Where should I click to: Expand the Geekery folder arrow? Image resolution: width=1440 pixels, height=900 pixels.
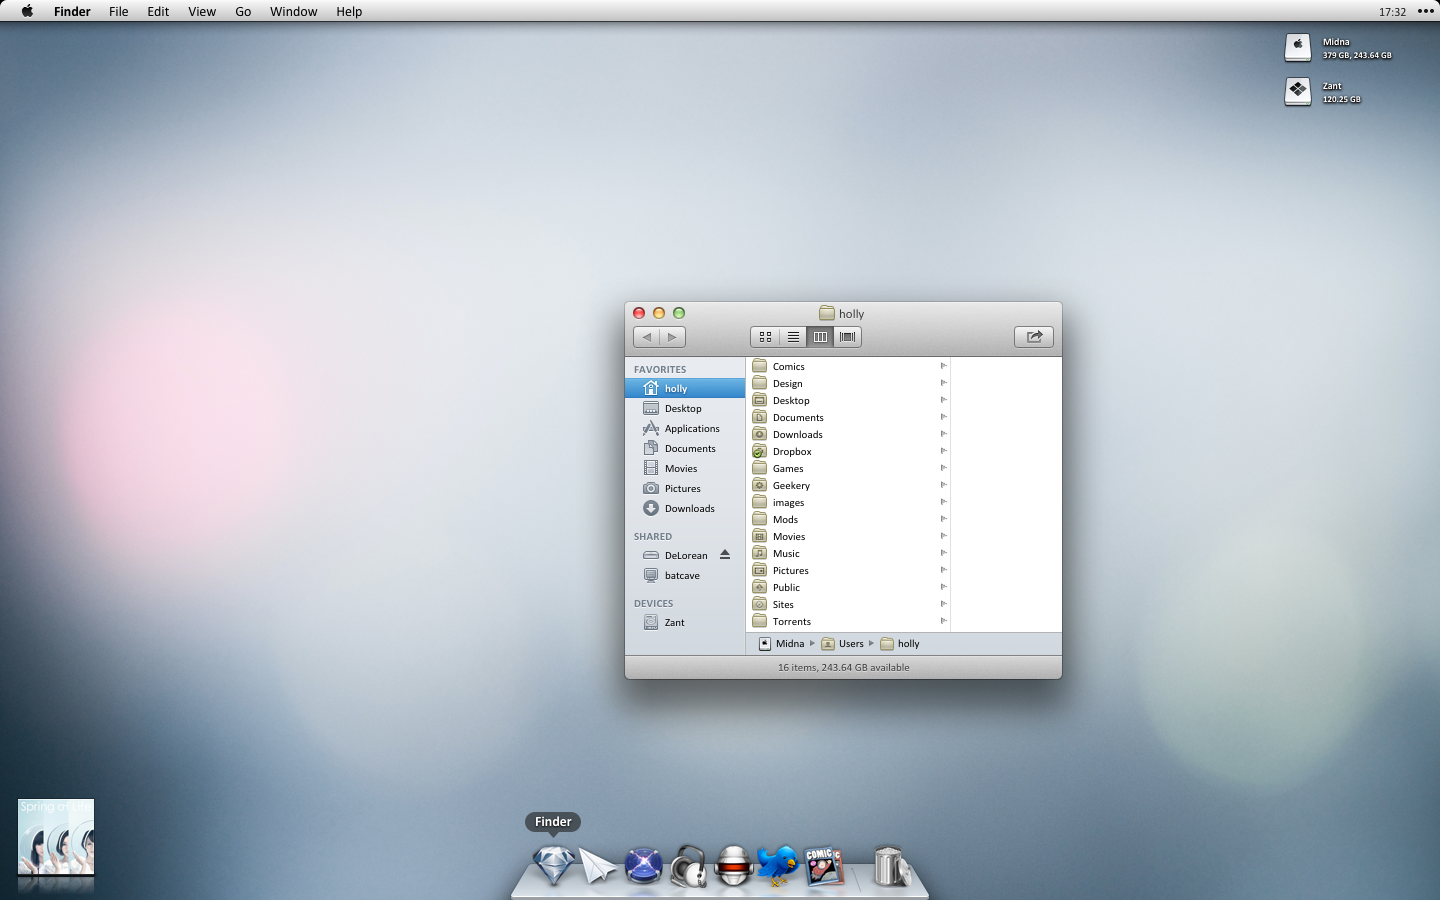tap(943, 485)
